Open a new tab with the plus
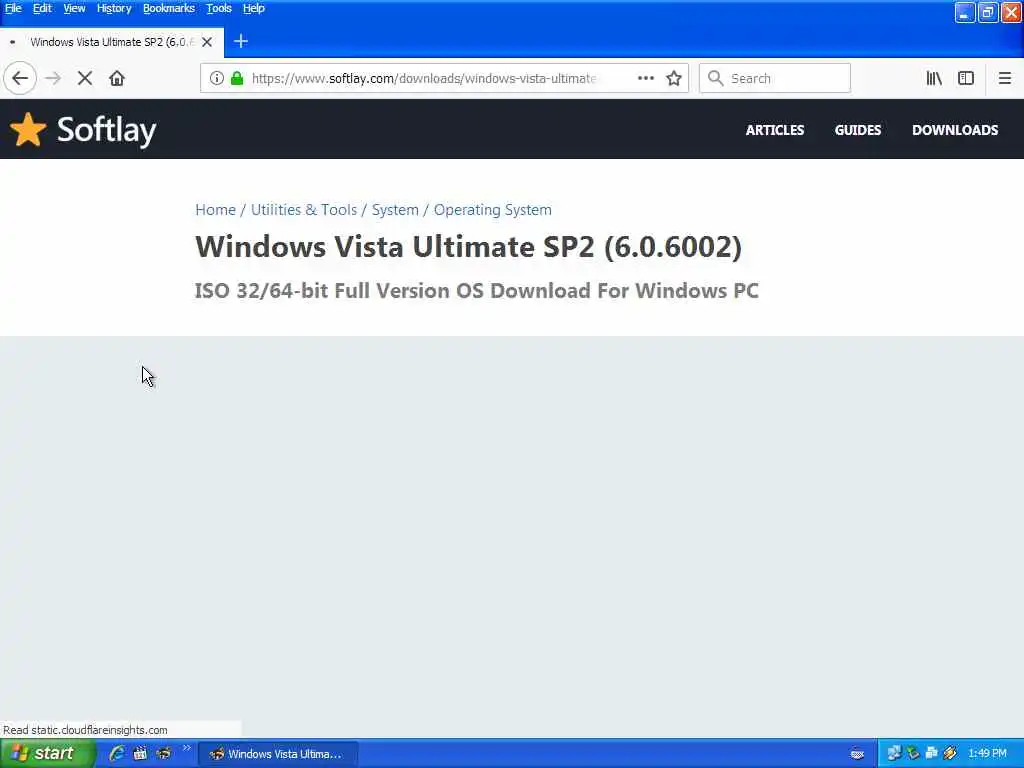This screenshot has width=1024, height=768. [241, 41]
